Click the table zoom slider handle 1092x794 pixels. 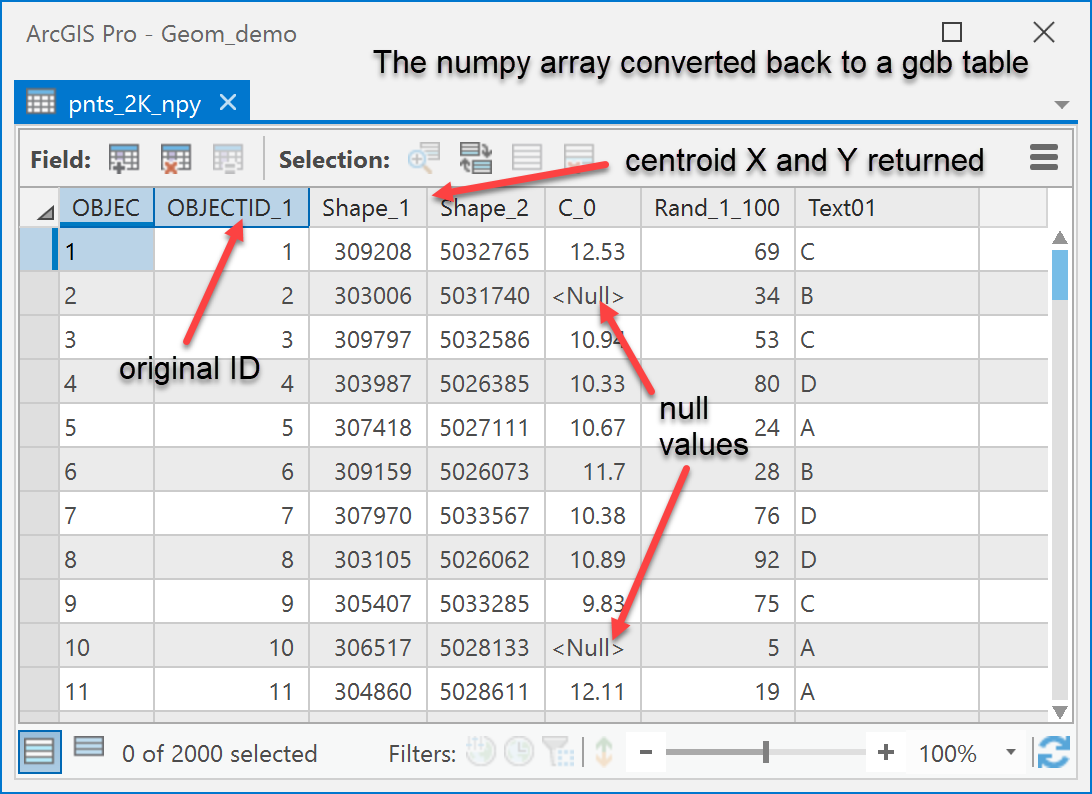pos(766,752)
